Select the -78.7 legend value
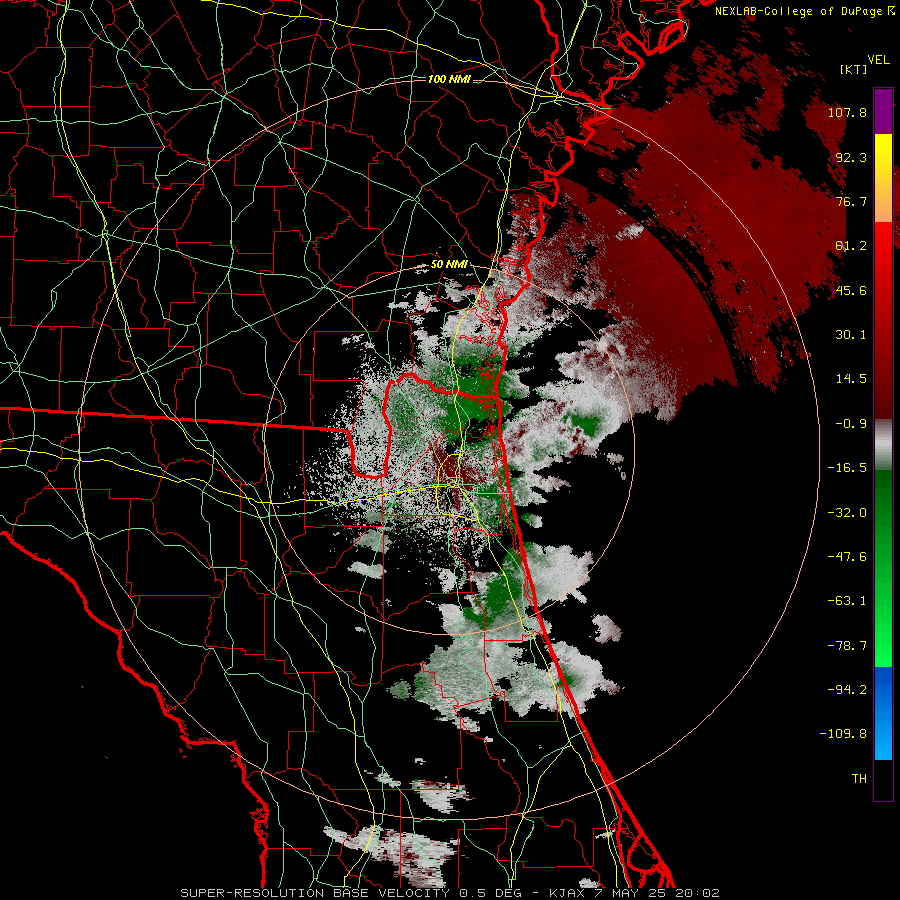 pyautogui.click(x=847, y=645)
